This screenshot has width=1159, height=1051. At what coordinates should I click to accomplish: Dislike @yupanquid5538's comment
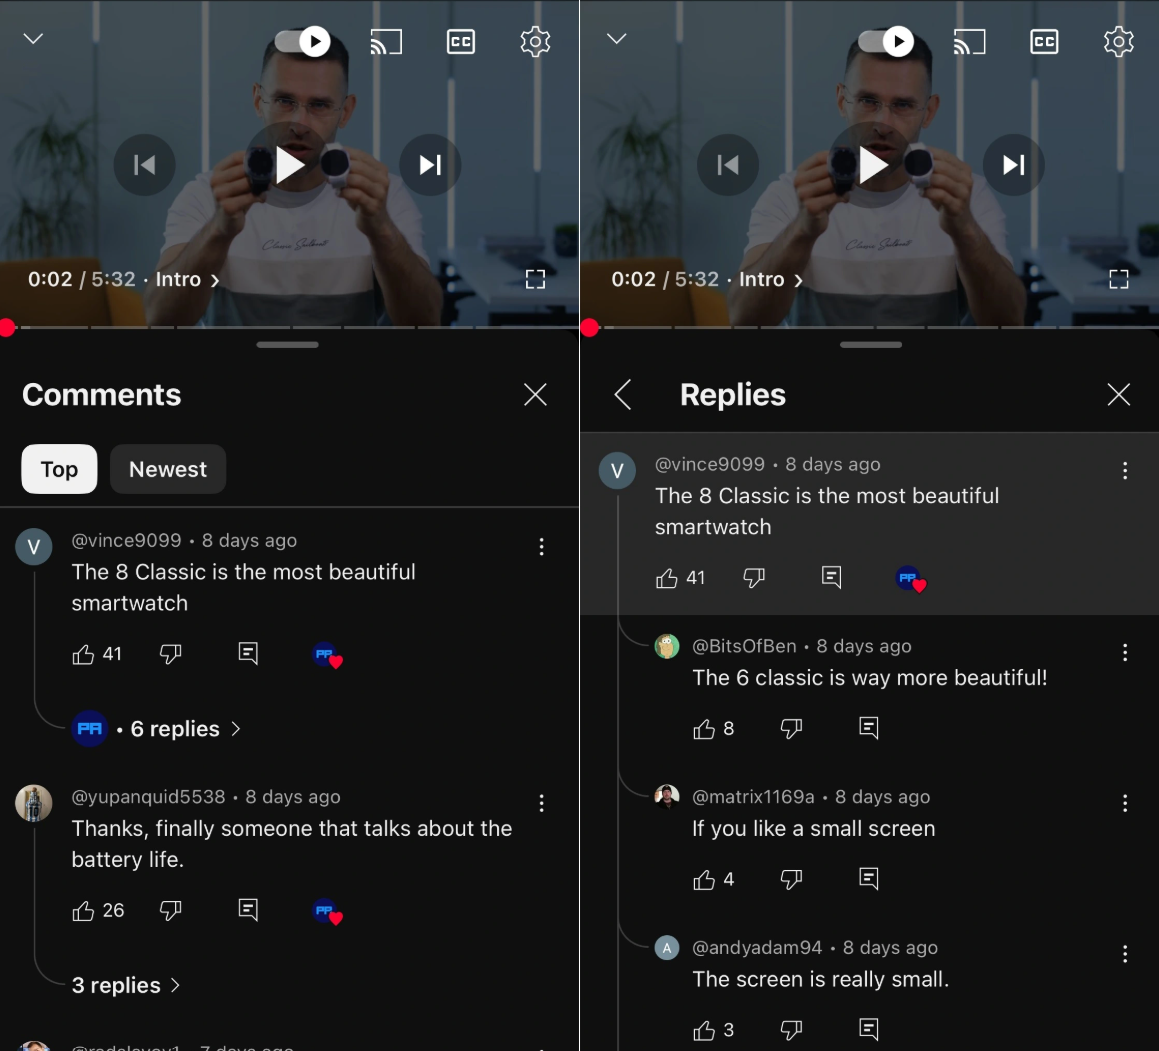tap(171, 910)
